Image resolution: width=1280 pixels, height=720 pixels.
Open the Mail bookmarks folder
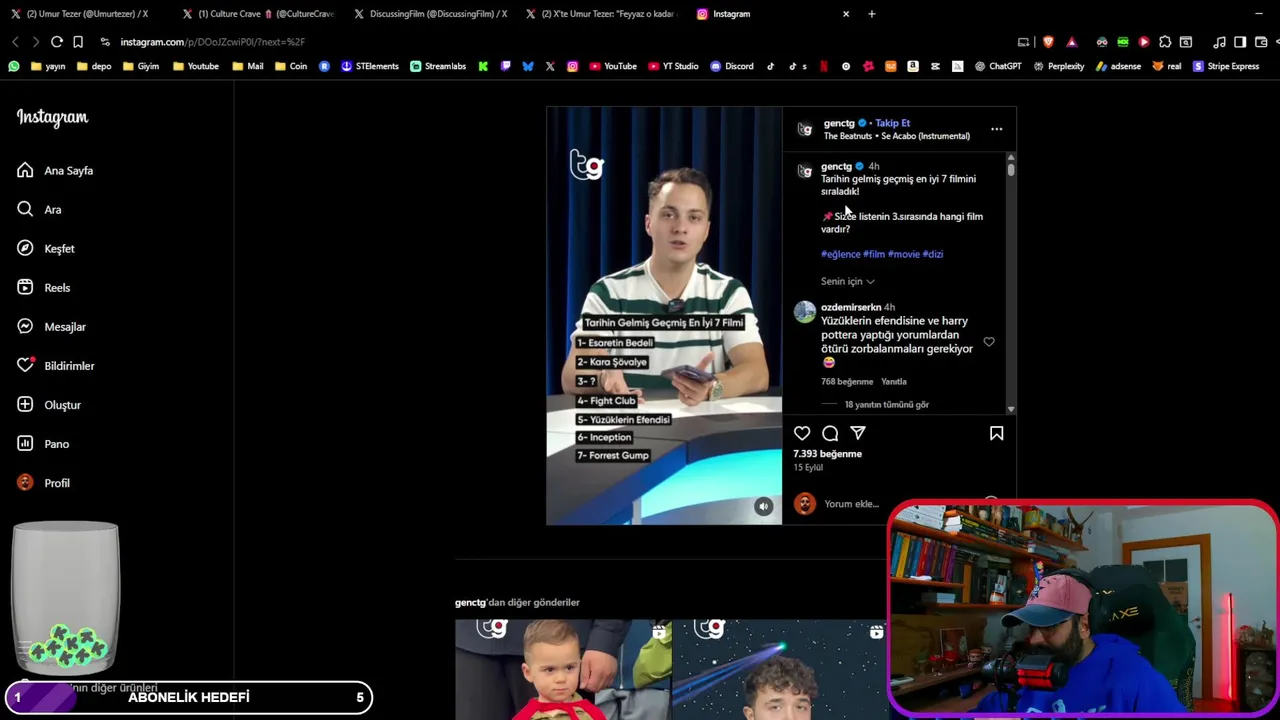[x=247, y=66]
